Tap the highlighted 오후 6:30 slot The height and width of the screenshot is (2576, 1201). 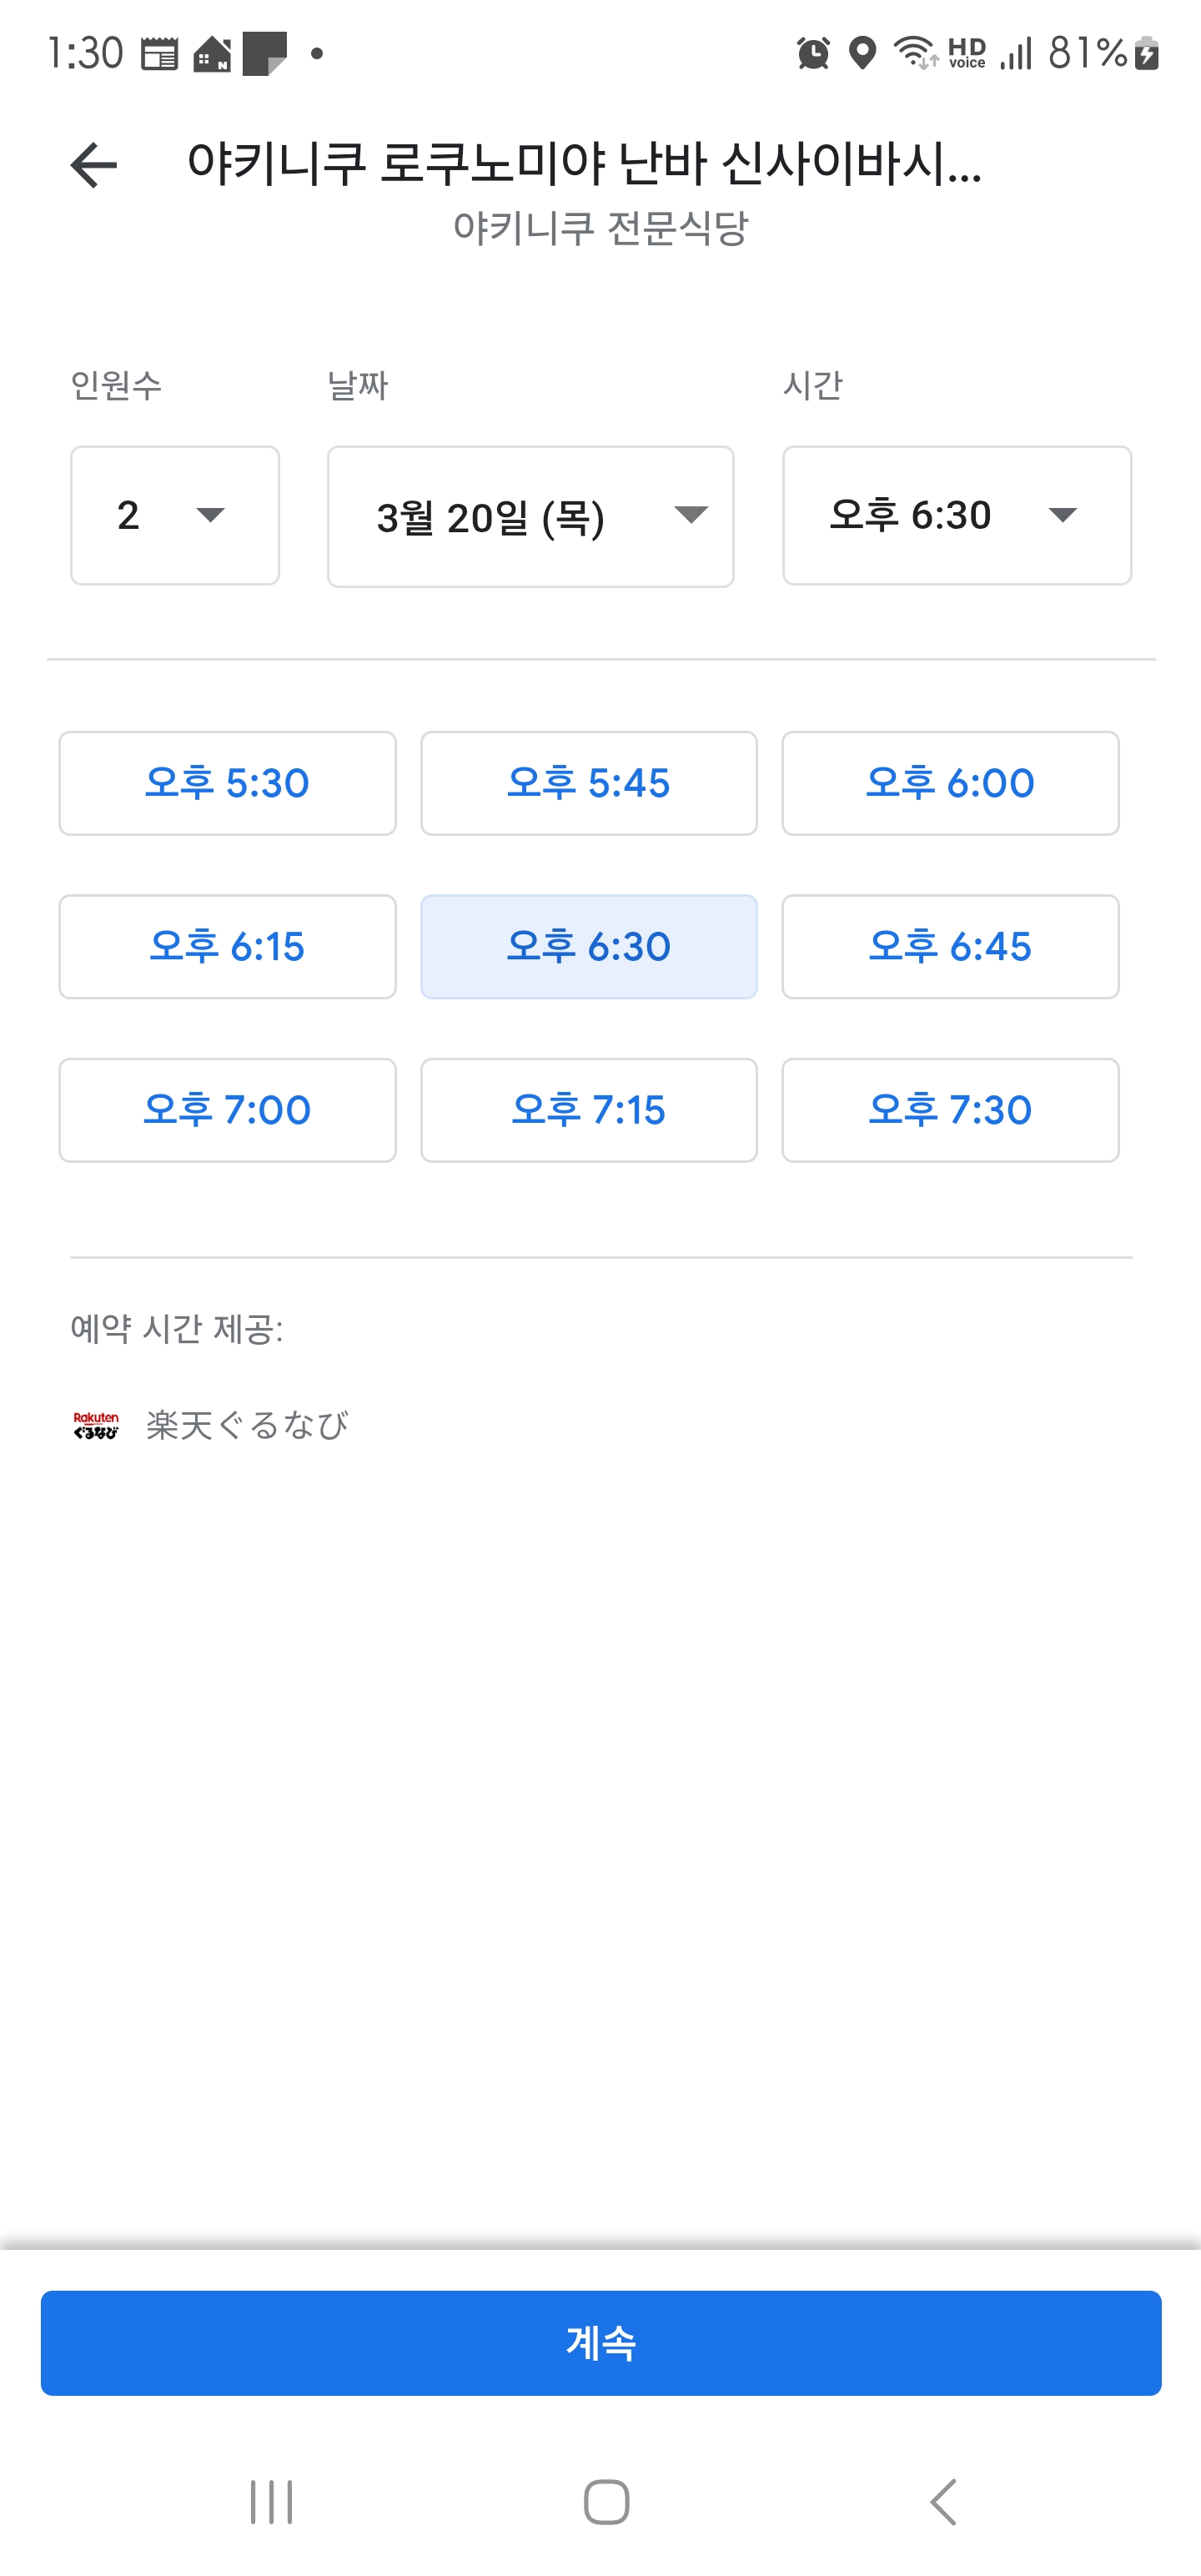tap(589, 947)
